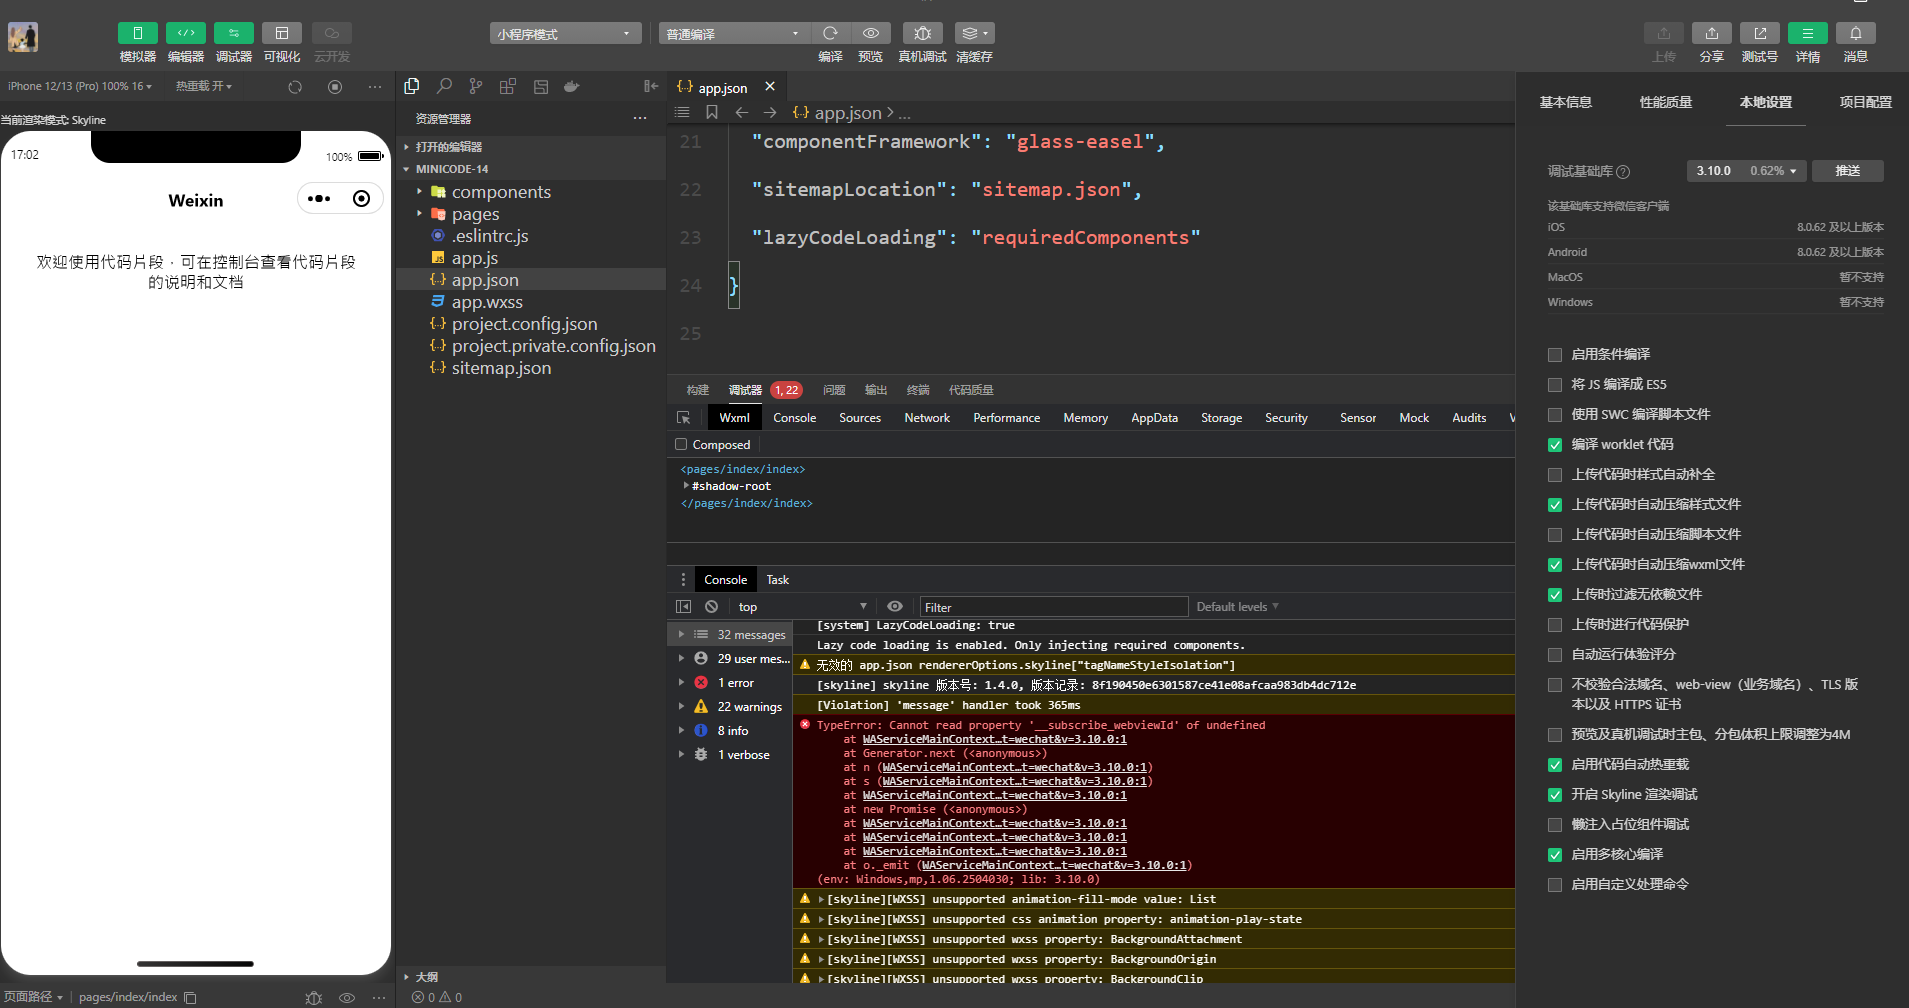The height and width of the screenshot is (1008, 1909).
Task: Select project.config.json in file tree
Action: (524, 324)
